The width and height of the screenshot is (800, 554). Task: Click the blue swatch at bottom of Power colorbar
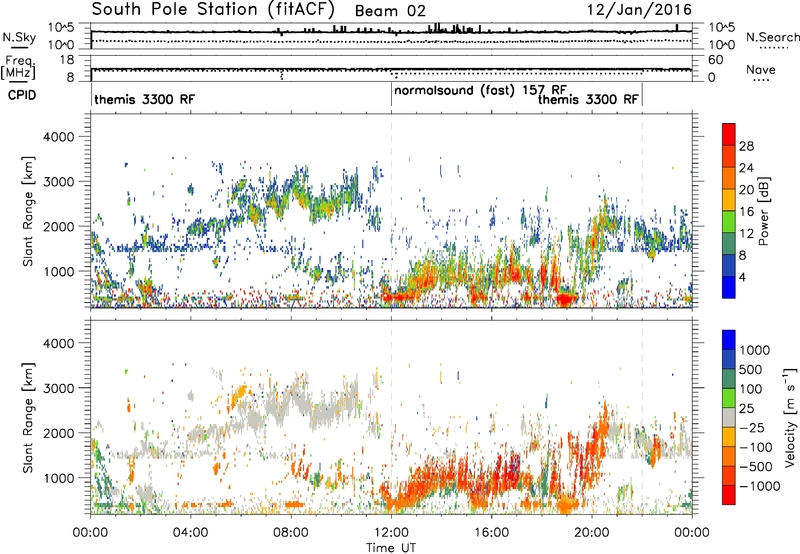(x=729, y=288)
